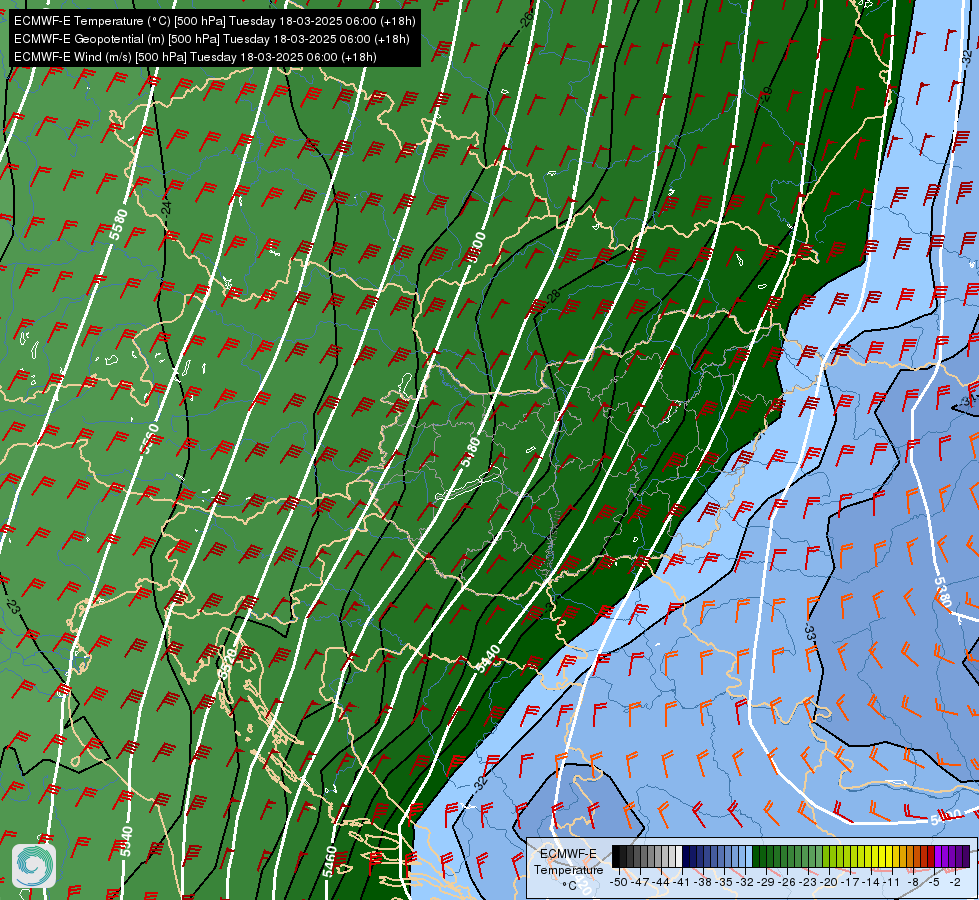This screenshot has height=900, width=979.
Task: Click the -11 value on the legend
Action: 892,882
